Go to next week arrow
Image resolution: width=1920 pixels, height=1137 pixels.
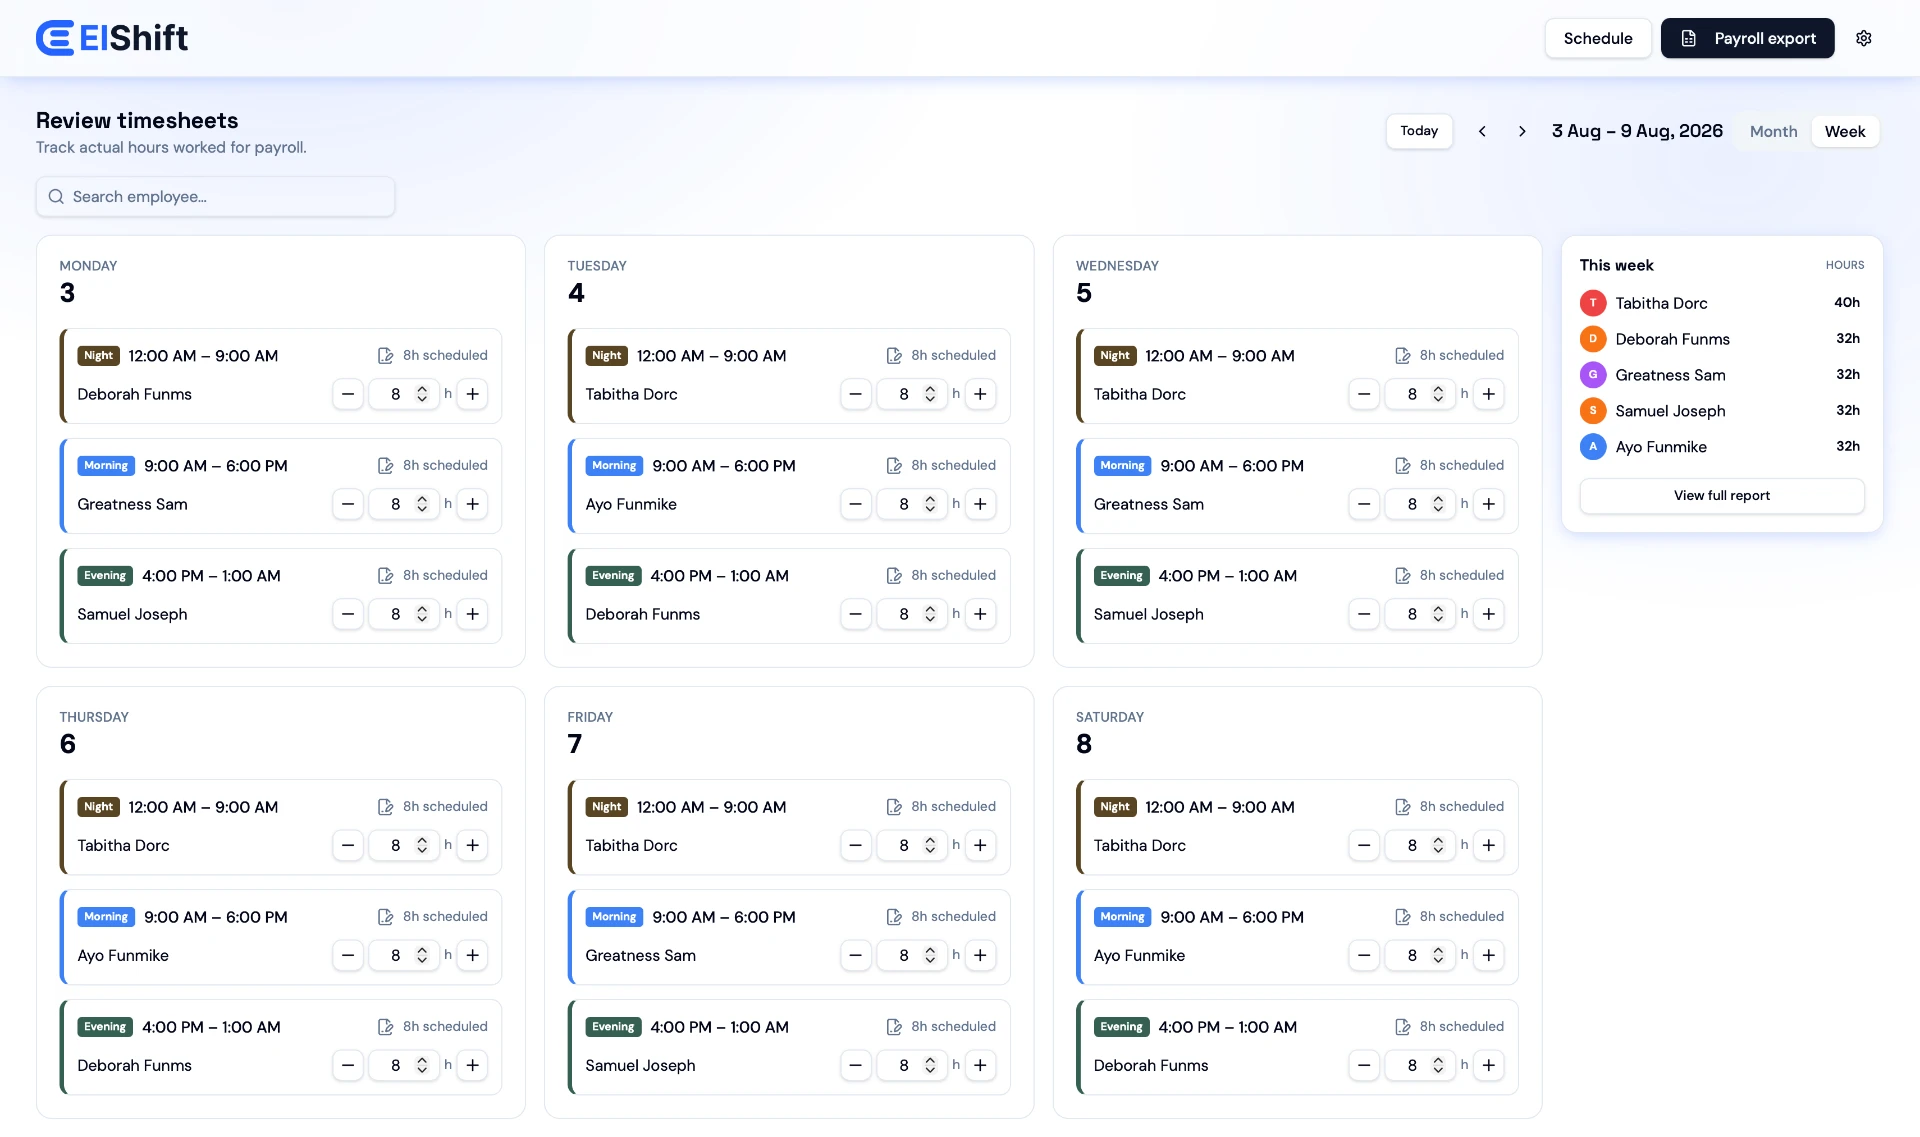(1522, 131)
